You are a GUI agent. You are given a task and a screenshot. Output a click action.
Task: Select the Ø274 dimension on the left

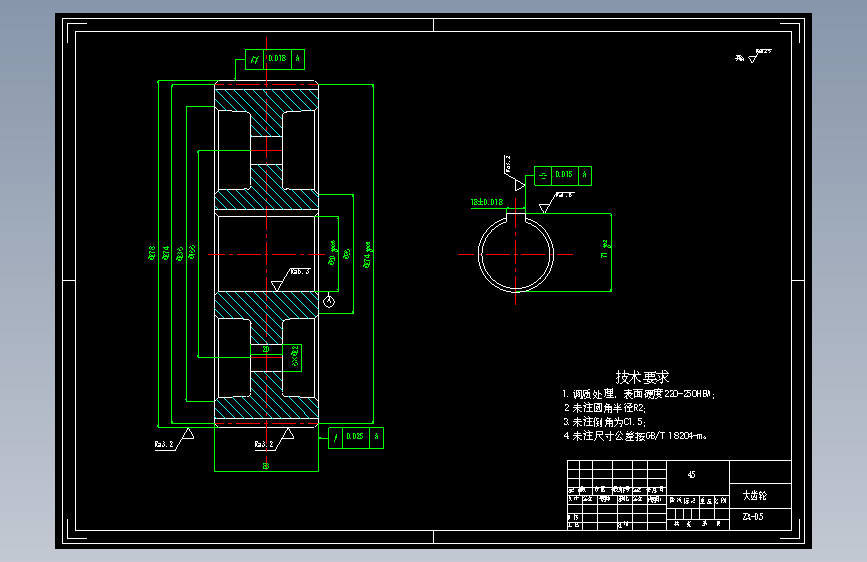pyautogui.click(x=165, y=253)
